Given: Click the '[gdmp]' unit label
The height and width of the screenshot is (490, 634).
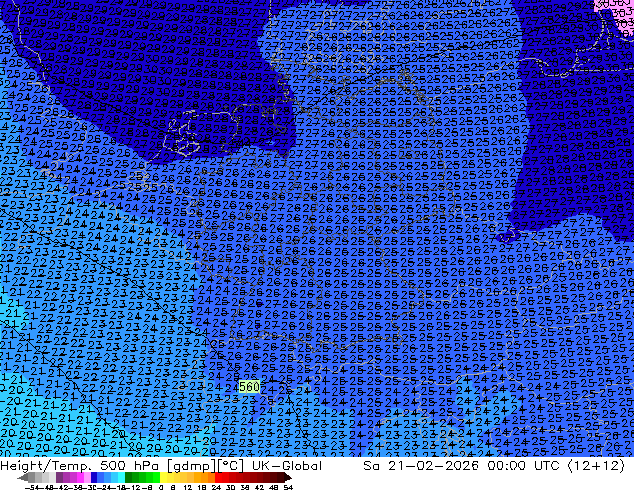Looking at the screenshot, I should [x=189, y=466].
